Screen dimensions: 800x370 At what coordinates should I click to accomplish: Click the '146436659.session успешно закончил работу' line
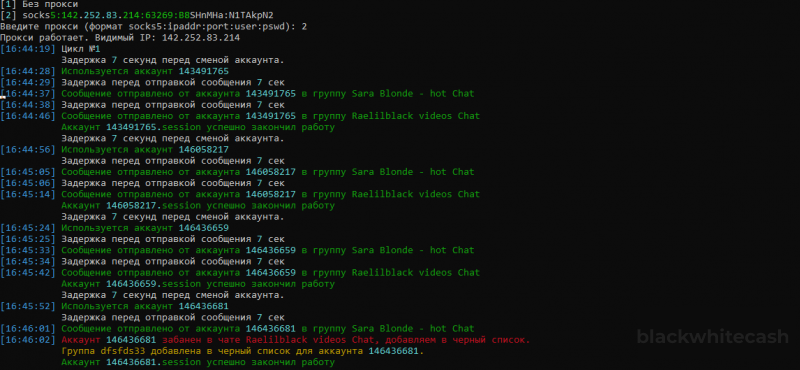point(198,284)
